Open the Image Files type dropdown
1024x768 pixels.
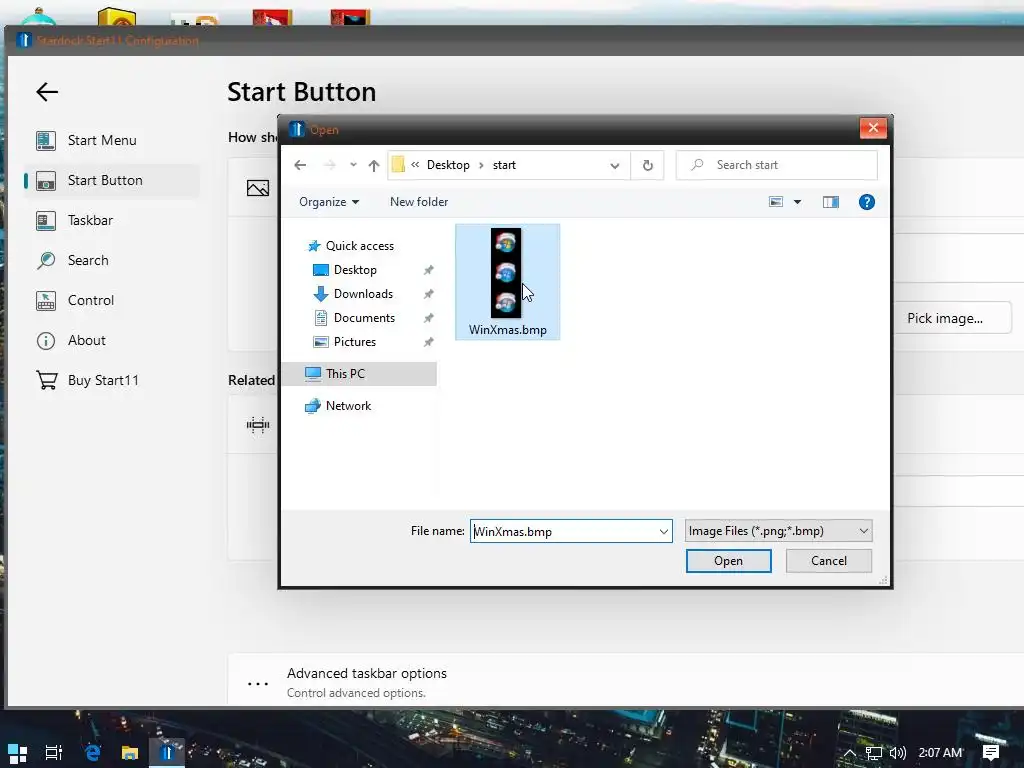[x=778, y=531]
